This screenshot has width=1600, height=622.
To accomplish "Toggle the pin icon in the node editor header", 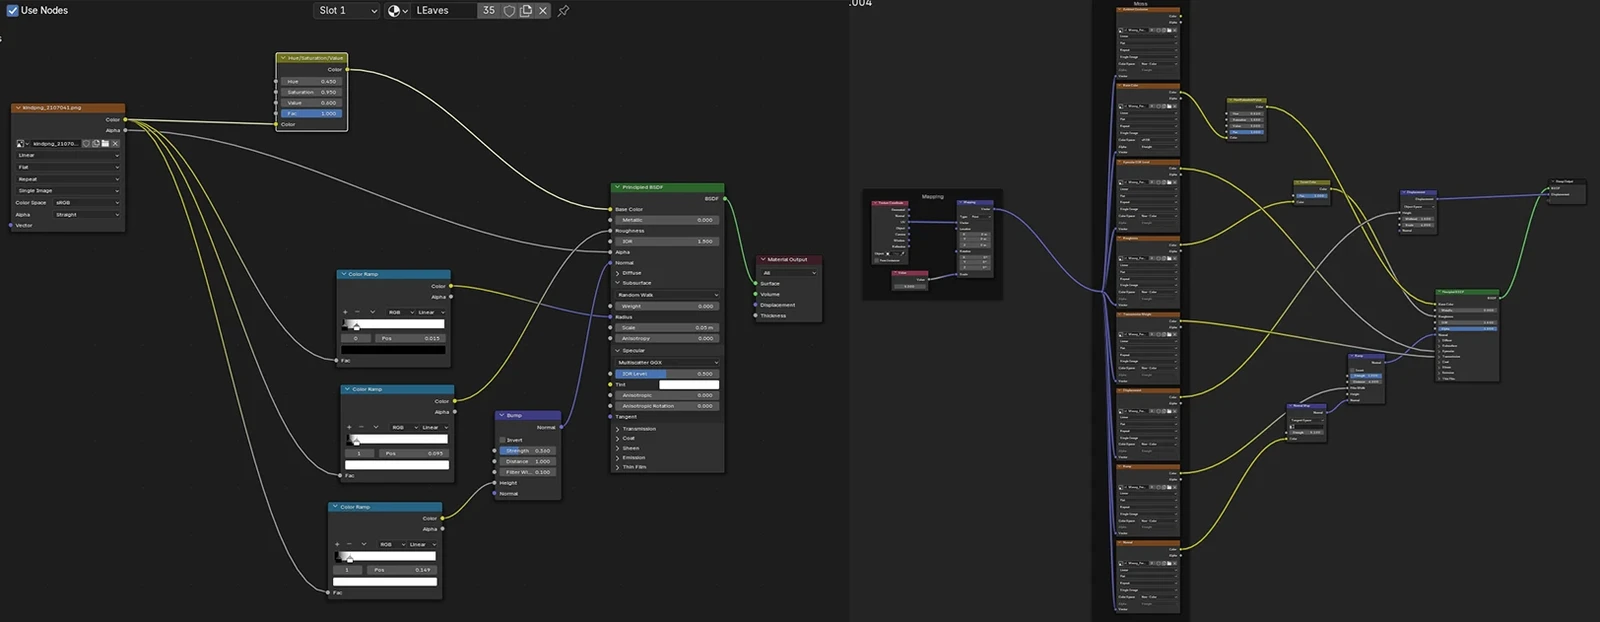I will point(564,10).
